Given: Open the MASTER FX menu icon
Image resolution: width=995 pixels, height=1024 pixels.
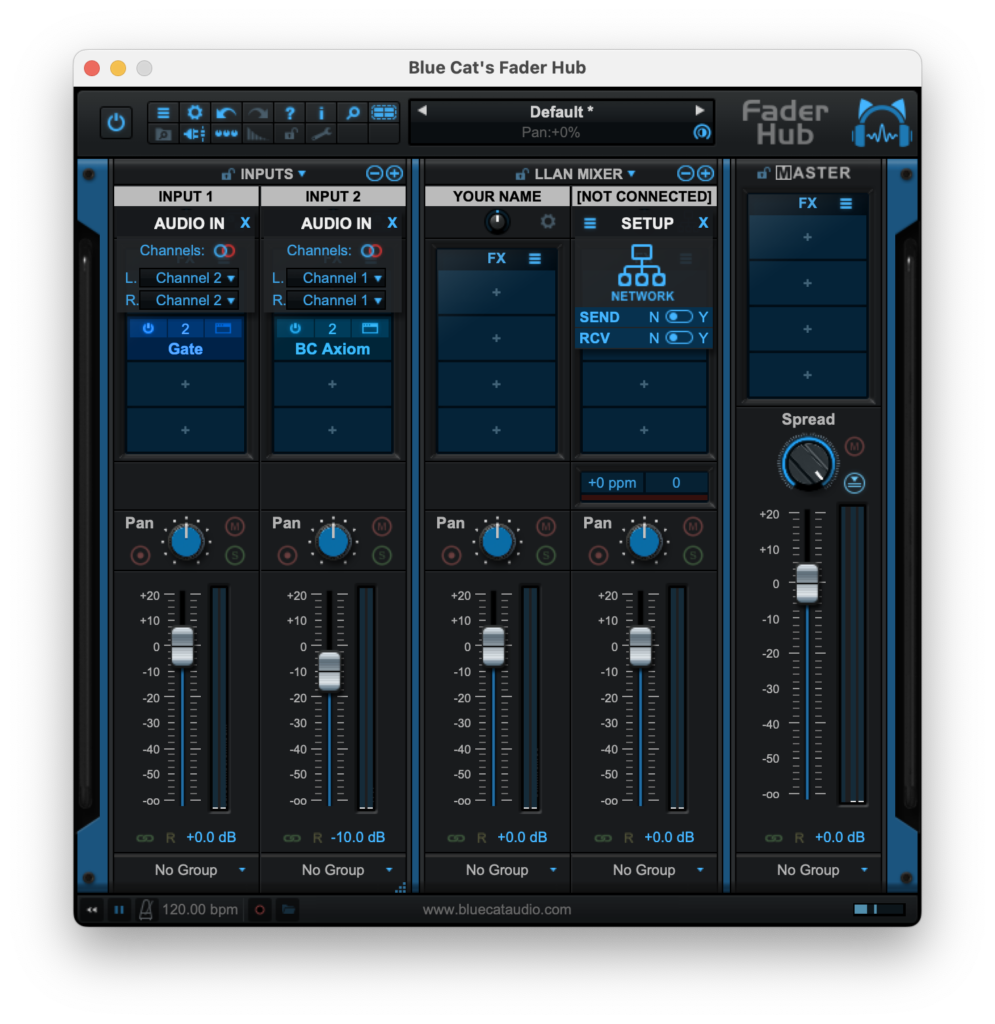Looking at the screenshot, I should [845, 204].
